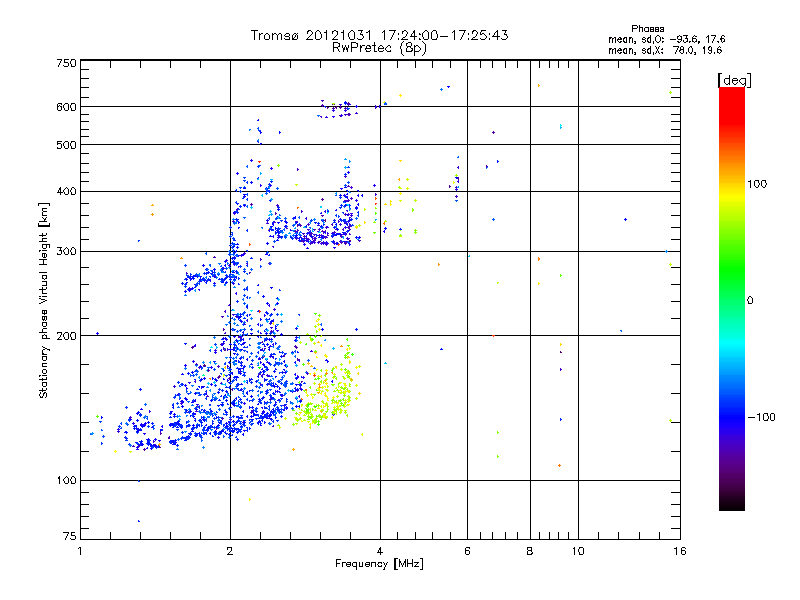Image resolution: width=800 pixels, height=600 pixels.
Task: Click the colorbar label '-100'
Action: [761, 417]
